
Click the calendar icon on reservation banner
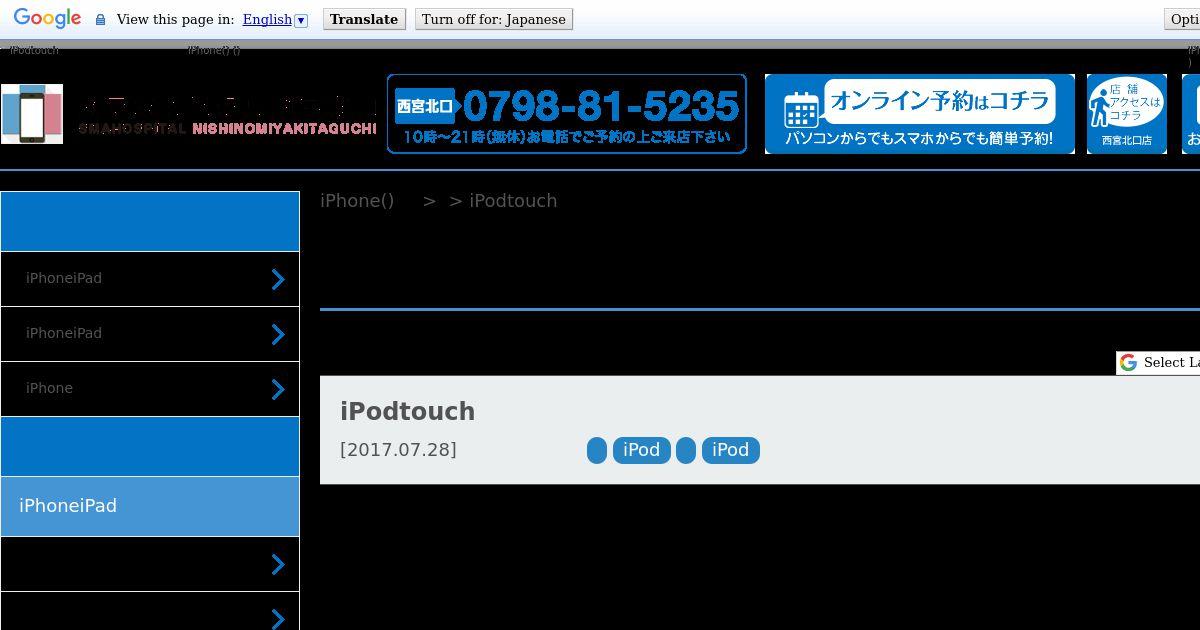coord(801,109)
